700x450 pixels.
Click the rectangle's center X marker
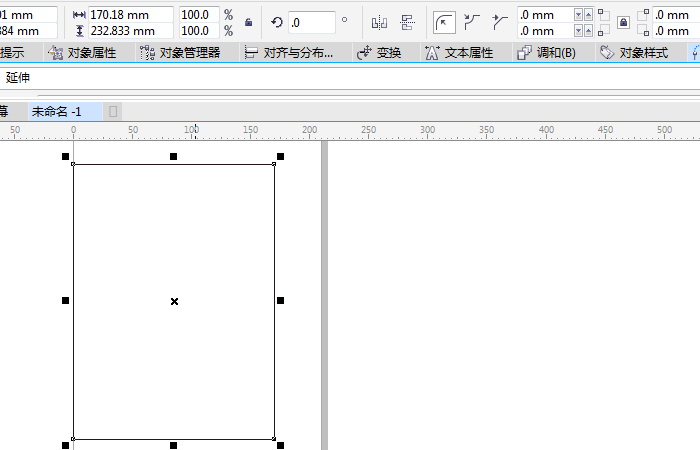pos(174,301)
